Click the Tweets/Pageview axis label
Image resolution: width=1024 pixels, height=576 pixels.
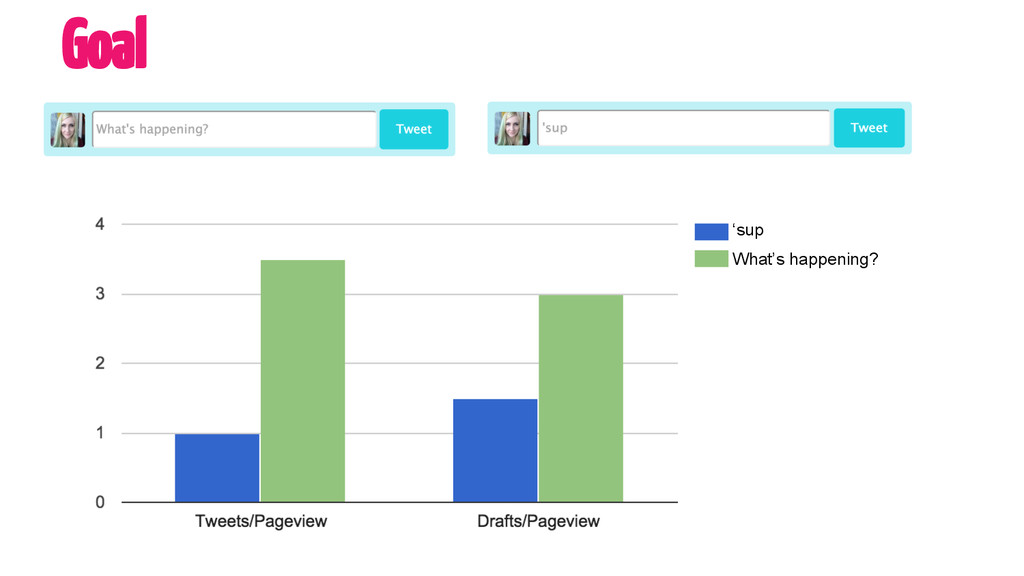pyautogui.click(x=261, y=521)
